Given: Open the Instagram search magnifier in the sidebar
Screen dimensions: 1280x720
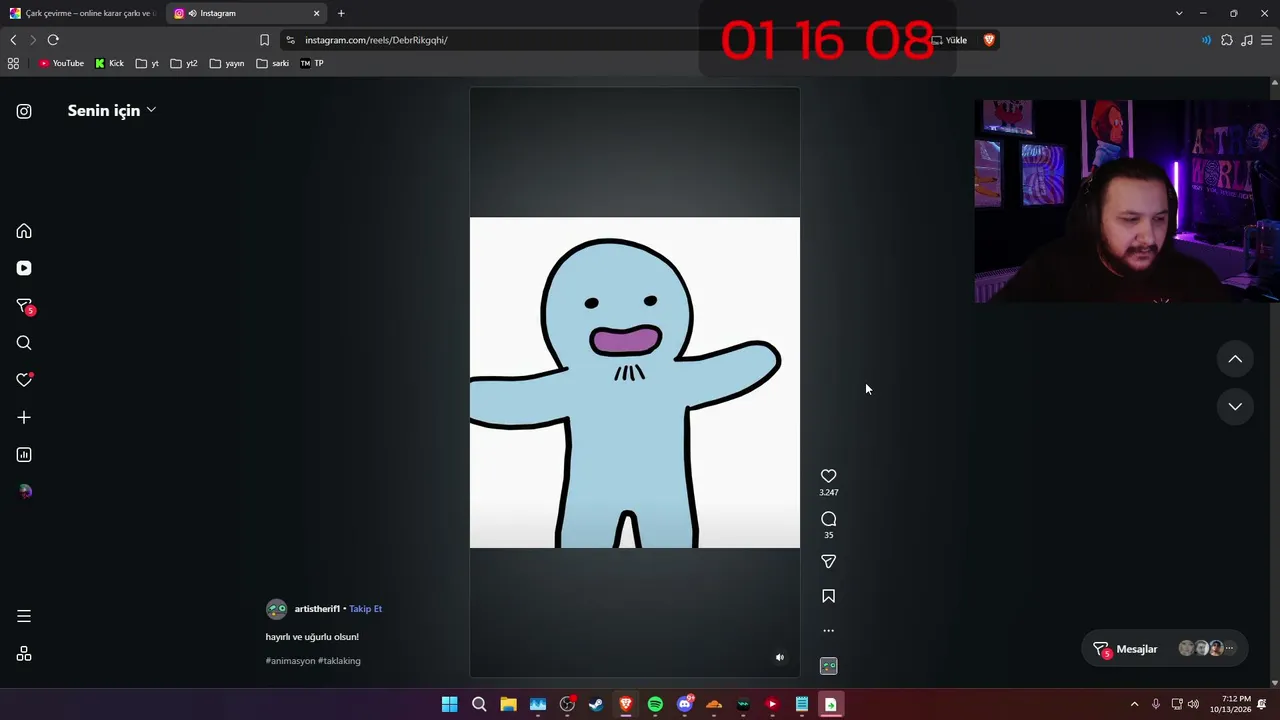Looking at the screenshot, I should tap(24, 343).
